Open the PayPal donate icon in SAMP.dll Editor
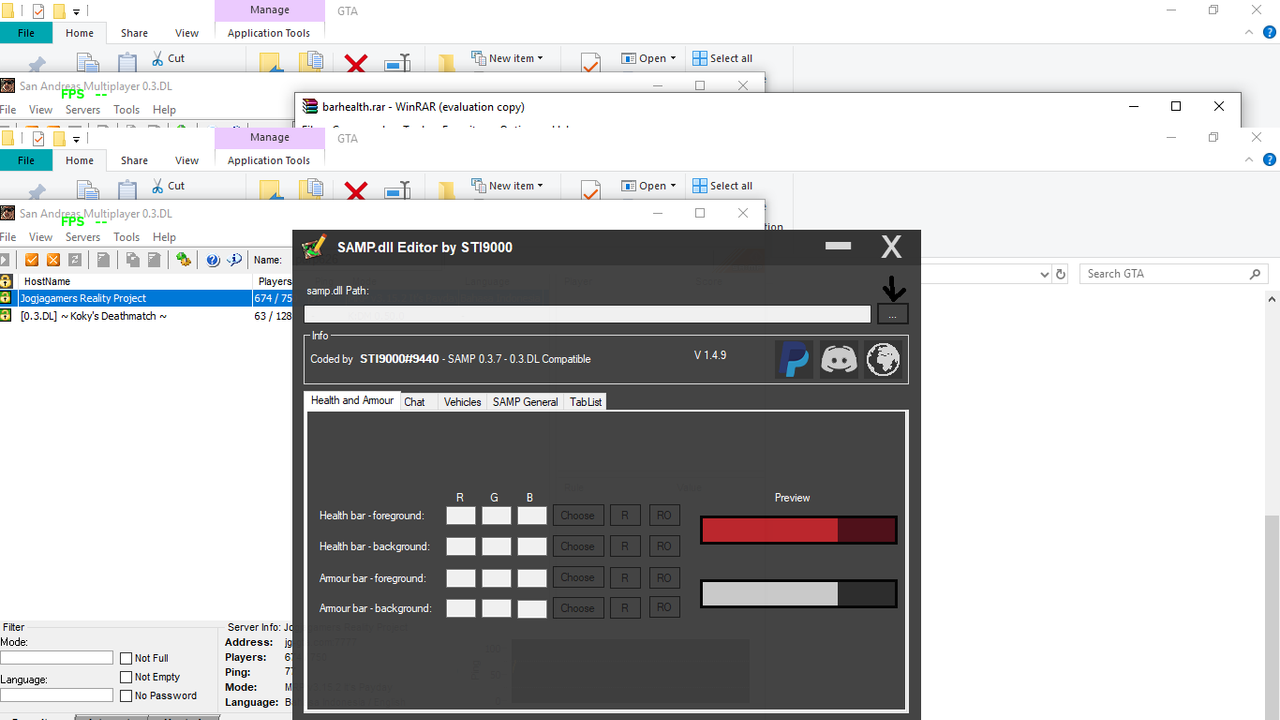This screenshot has height=720, width=1280. coord(794,359)
